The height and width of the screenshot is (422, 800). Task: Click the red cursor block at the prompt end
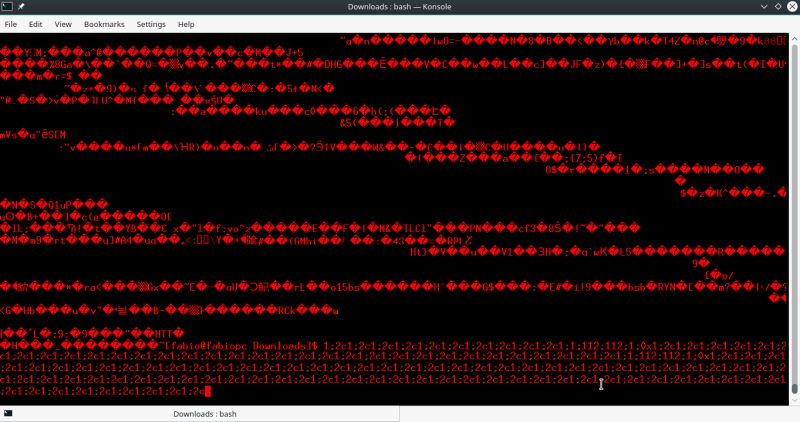coord(207,391)
